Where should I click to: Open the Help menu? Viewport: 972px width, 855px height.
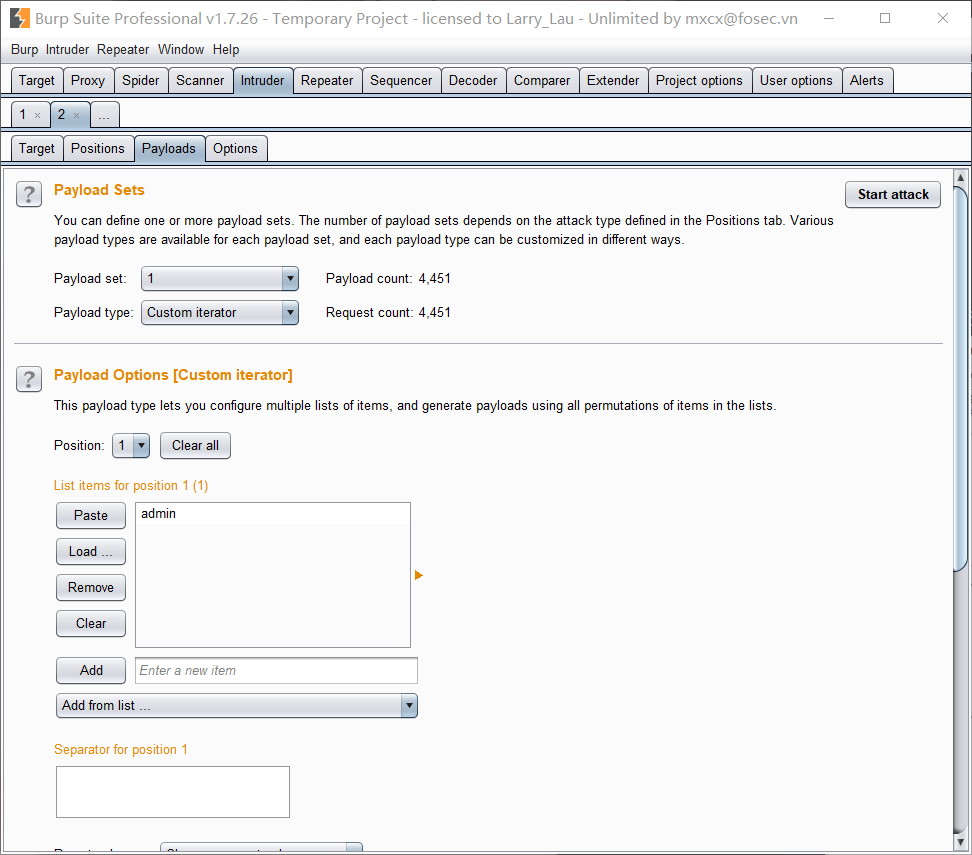226,50
